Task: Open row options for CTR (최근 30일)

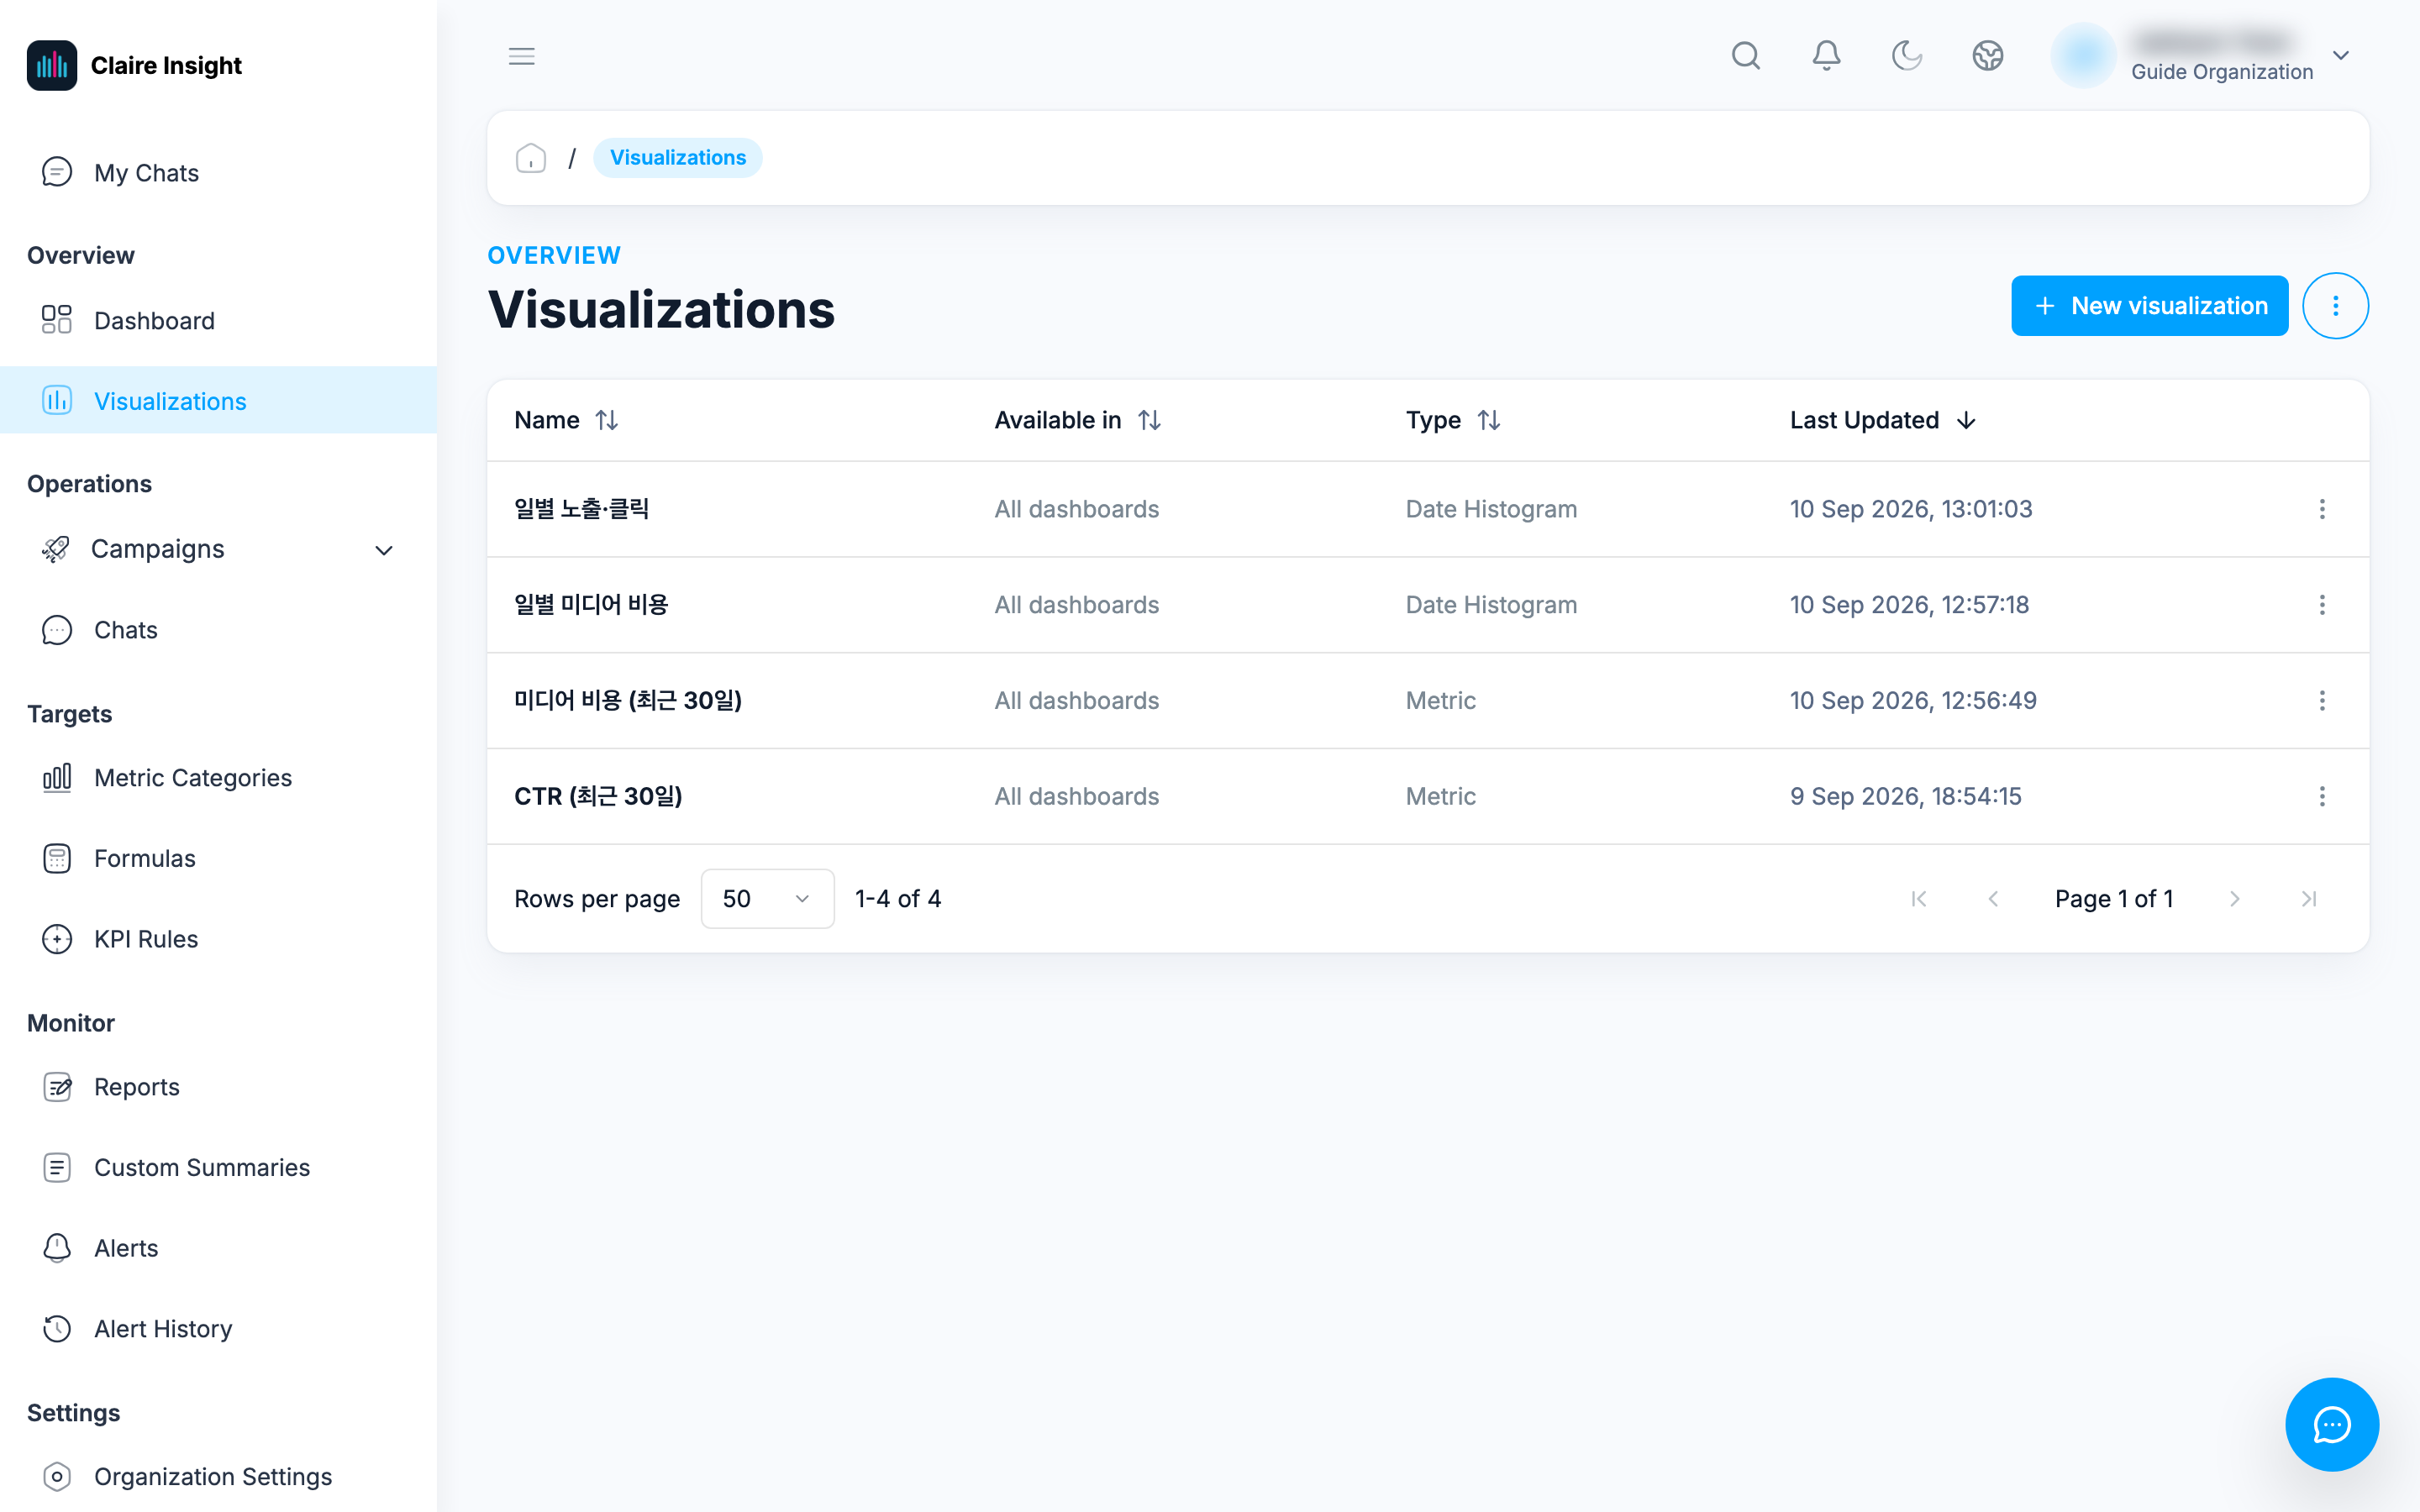Action: (2322, 796)
